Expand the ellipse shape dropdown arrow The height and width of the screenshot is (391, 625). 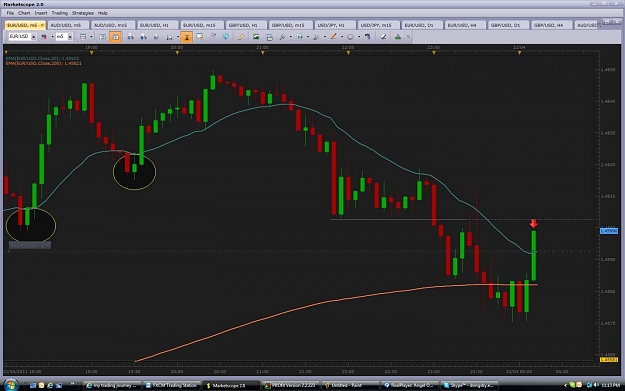coord(359,37)
